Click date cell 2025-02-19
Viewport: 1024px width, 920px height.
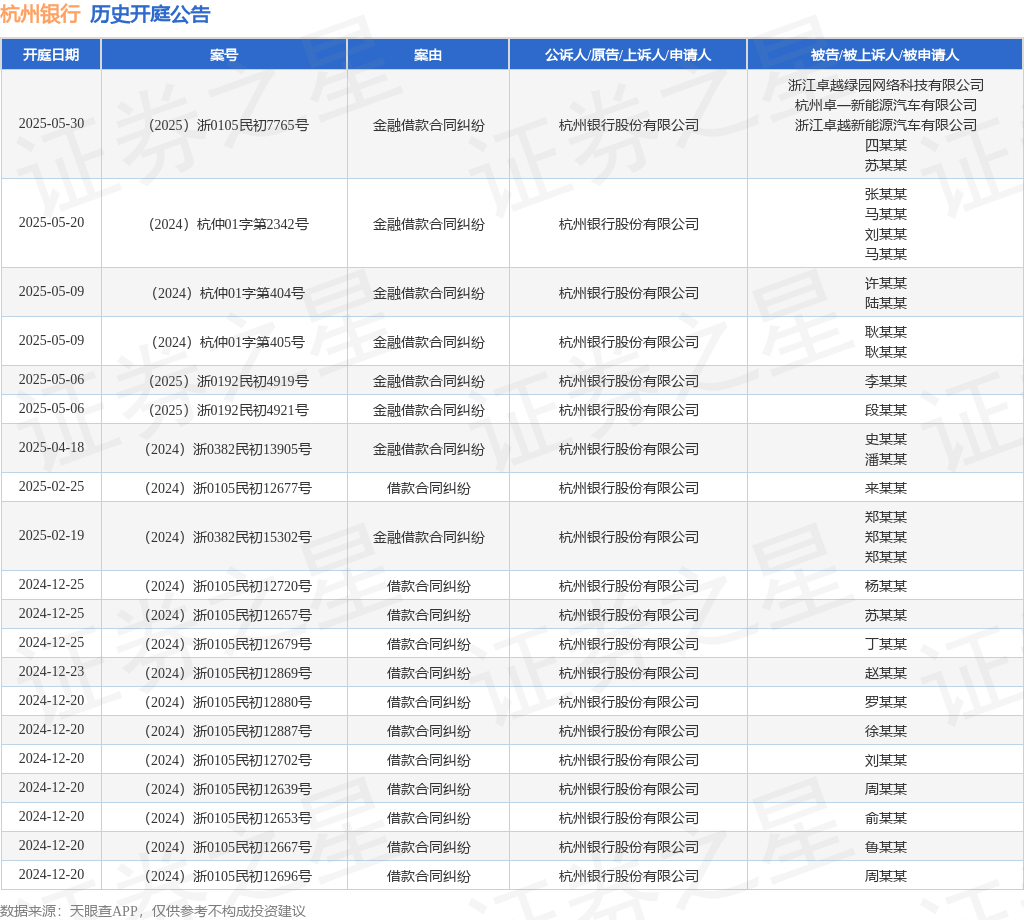[x=52, y=535]
